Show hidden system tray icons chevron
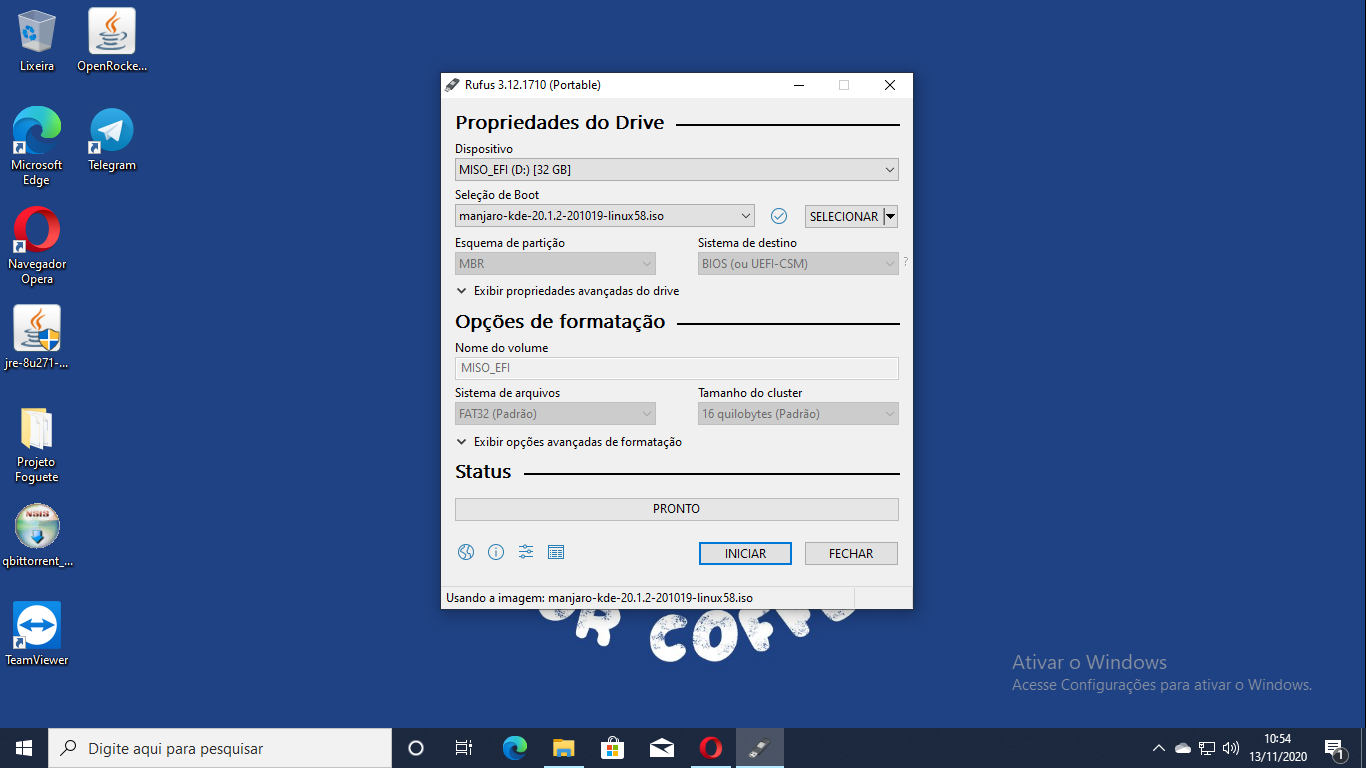This screenshot has width=1366, height=768. pyautogui.click(x=1159, y=748)
